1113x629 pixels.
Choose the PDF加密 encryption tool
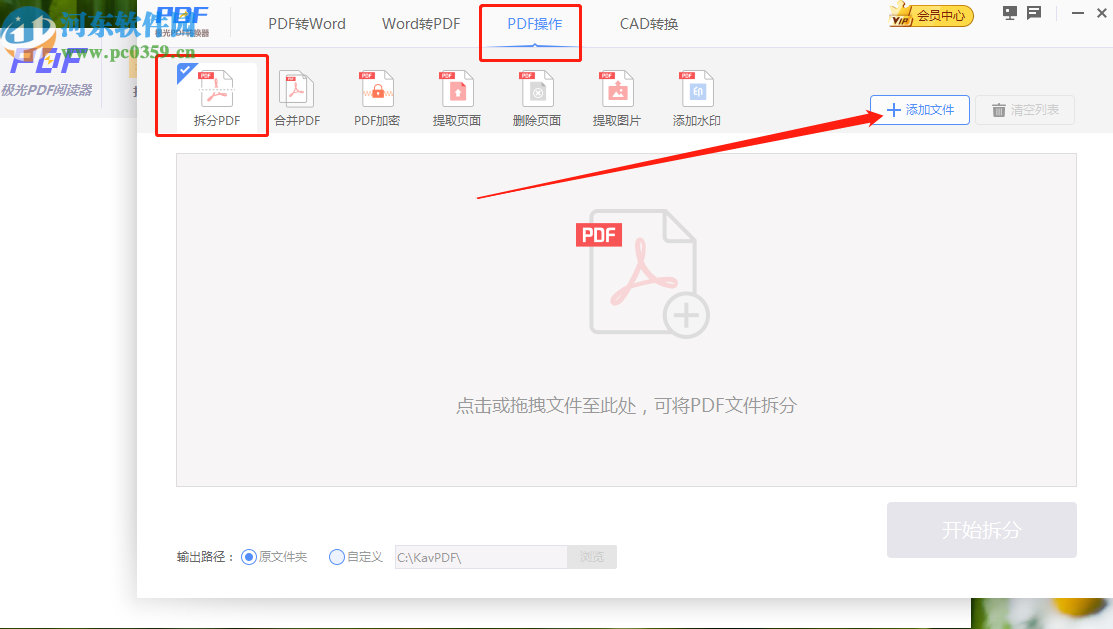[x=376, y=95]
